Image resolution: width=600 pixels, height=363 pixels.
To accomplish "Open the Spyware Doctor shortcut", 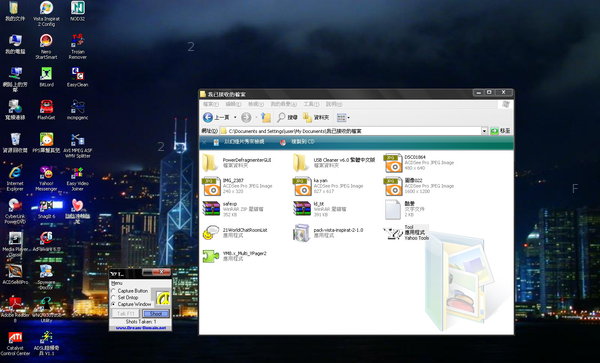I will coord(46,277).
